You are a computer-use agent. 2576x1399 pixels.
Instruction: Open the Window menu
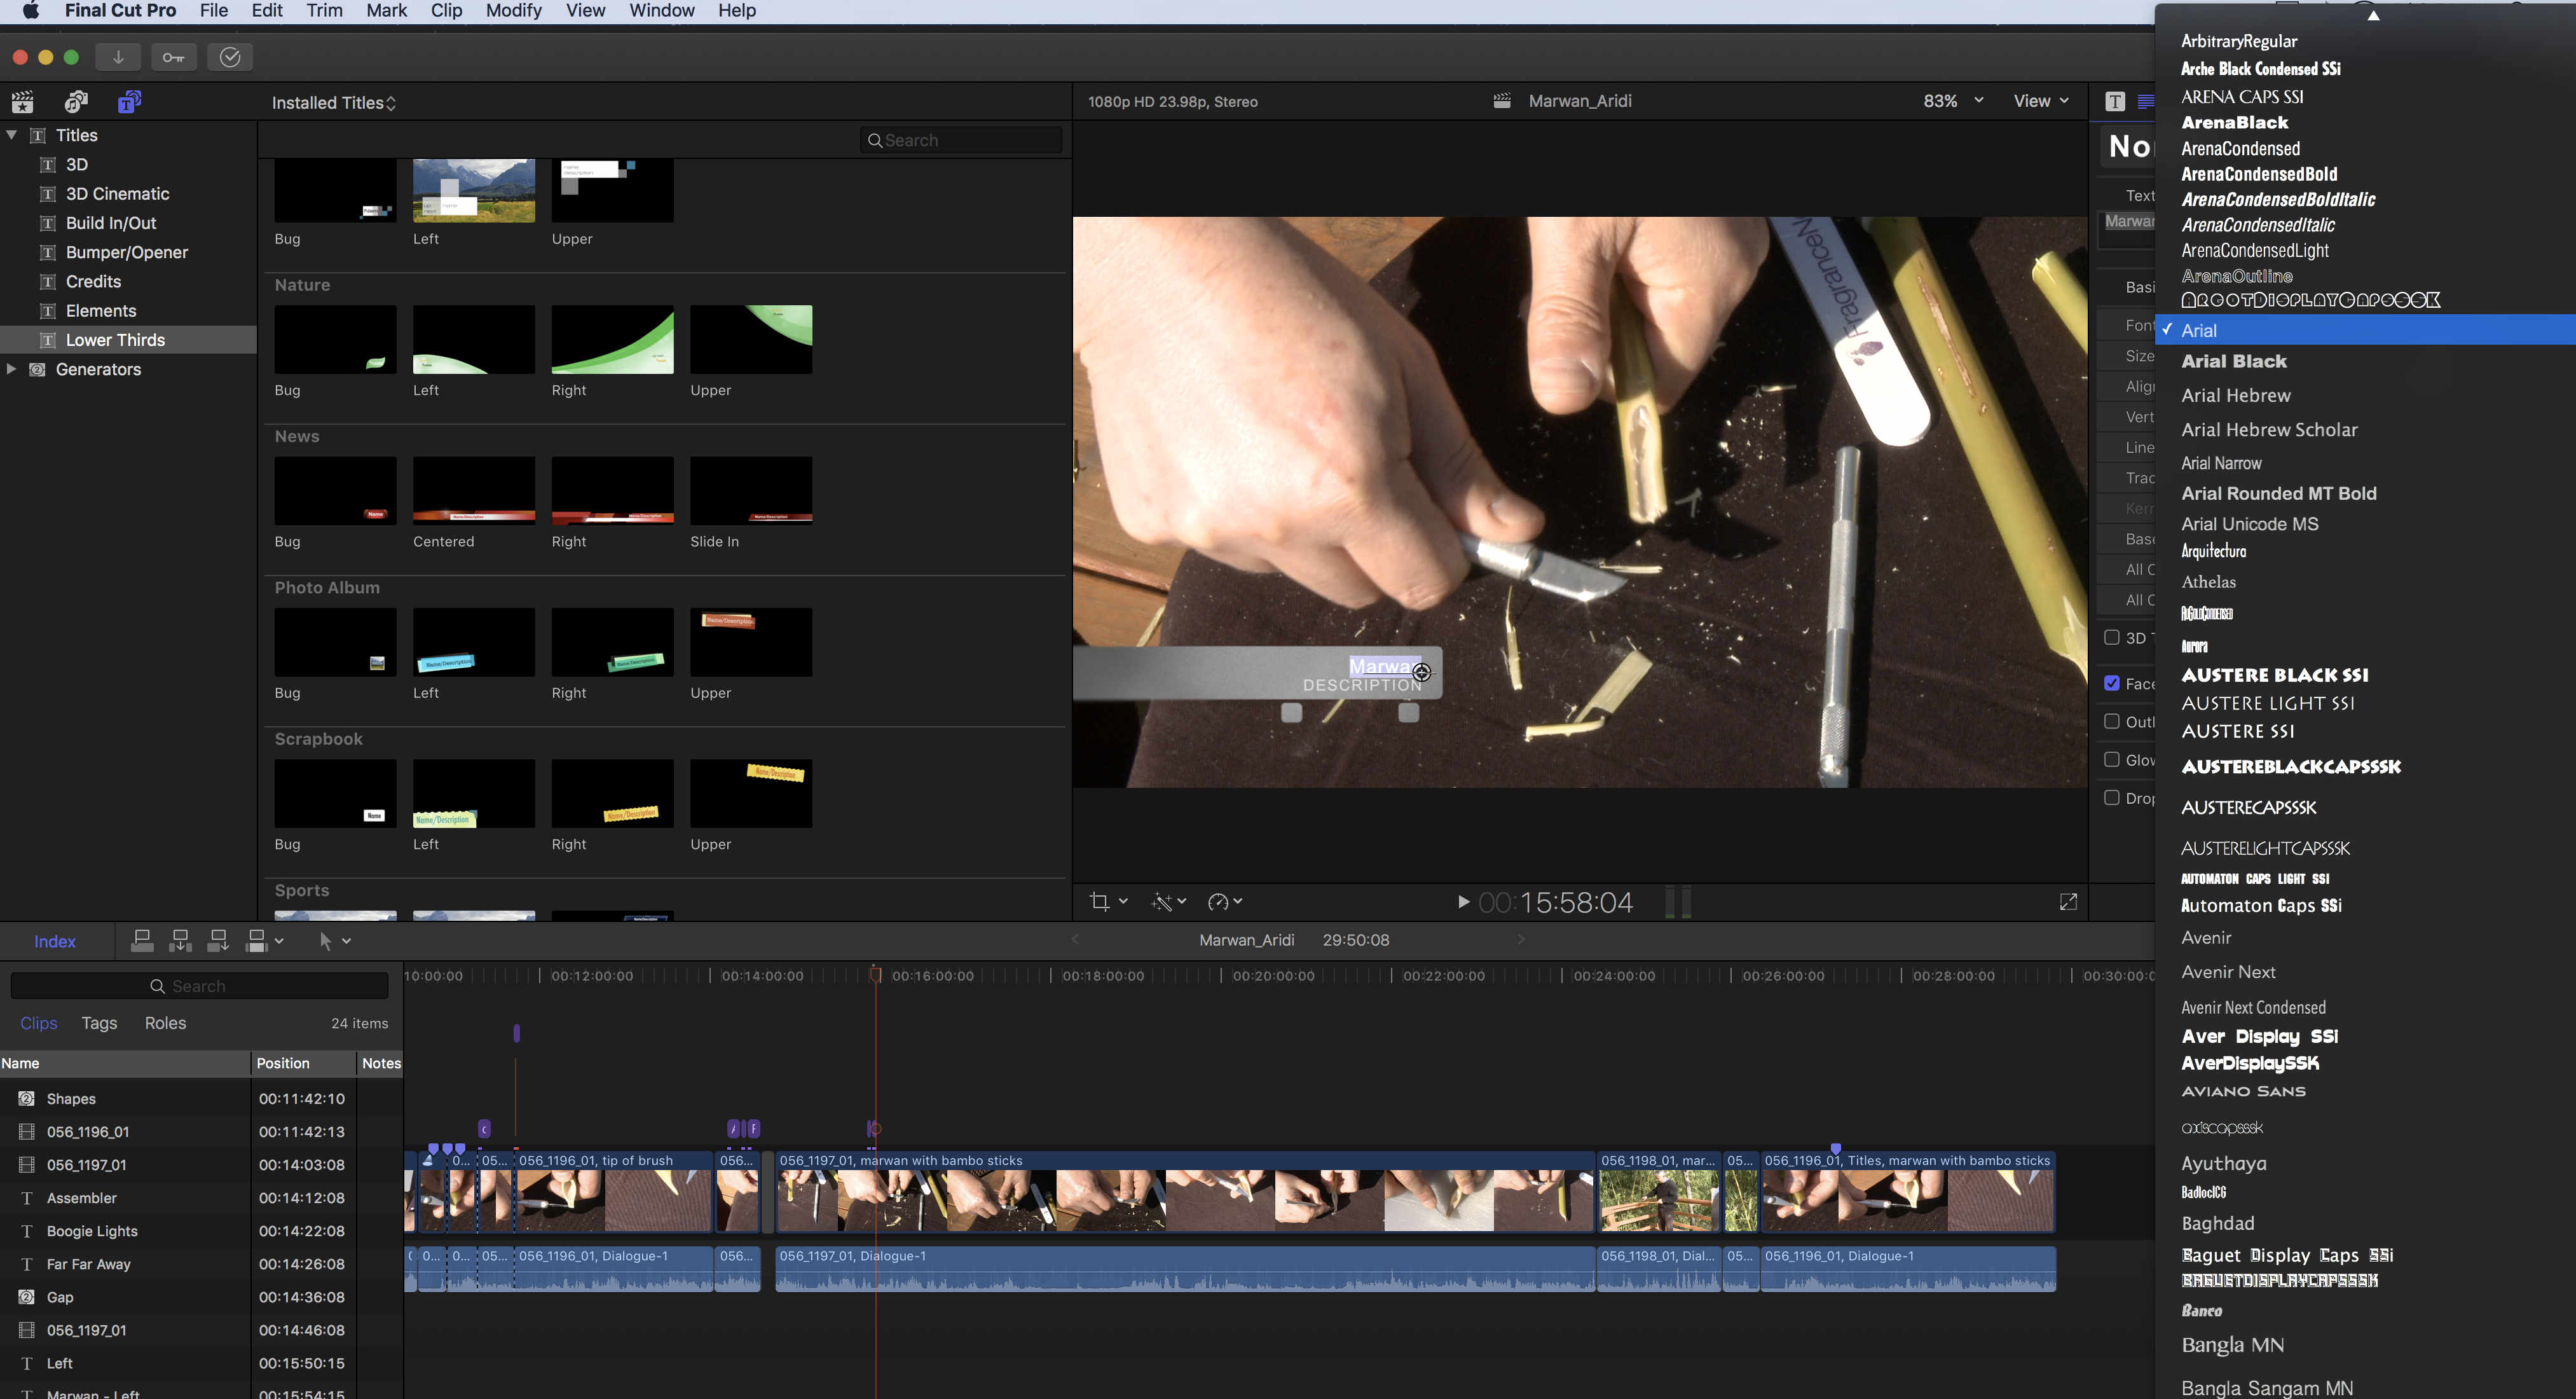click(662, 11)
